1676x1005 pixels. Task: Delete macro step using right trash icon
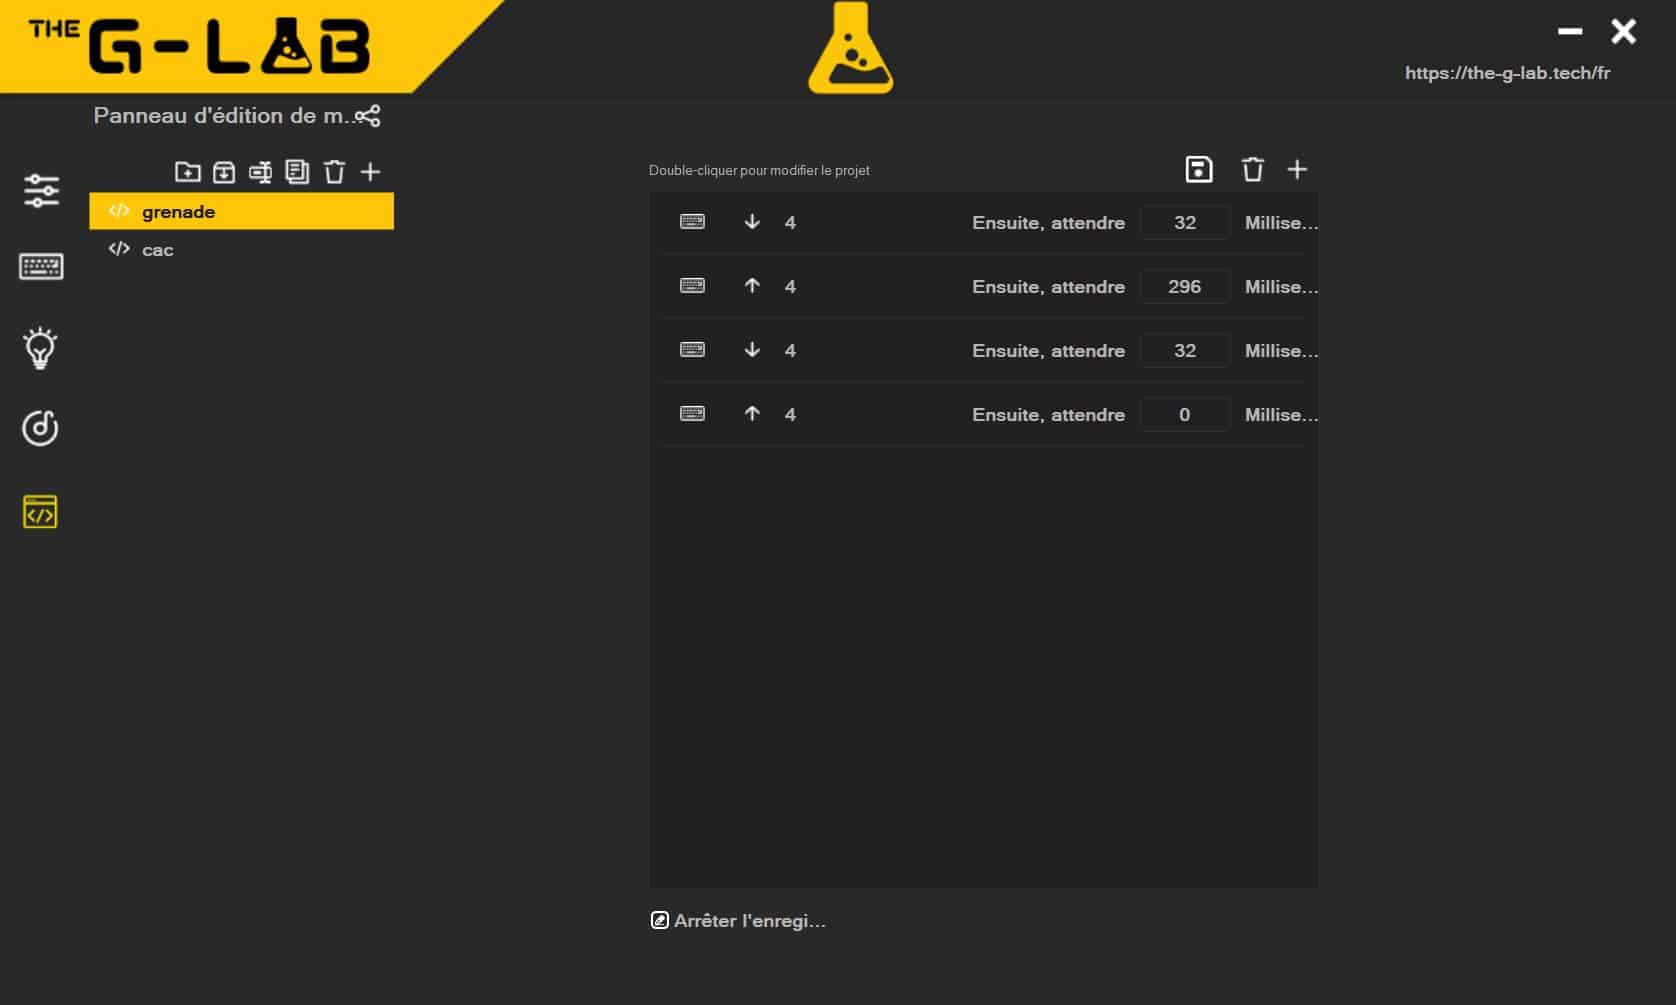point(1252,170)
